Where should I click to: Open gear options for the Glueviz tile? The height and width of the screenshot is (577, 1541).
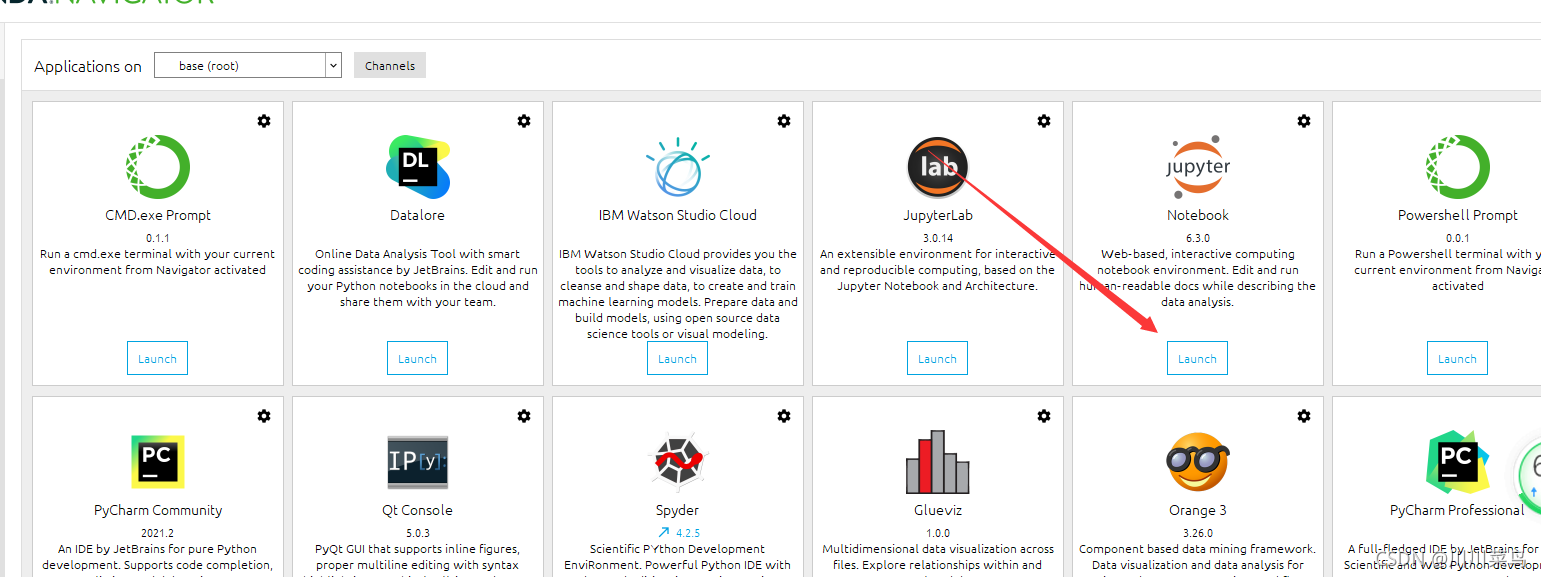pos(1044,416)
